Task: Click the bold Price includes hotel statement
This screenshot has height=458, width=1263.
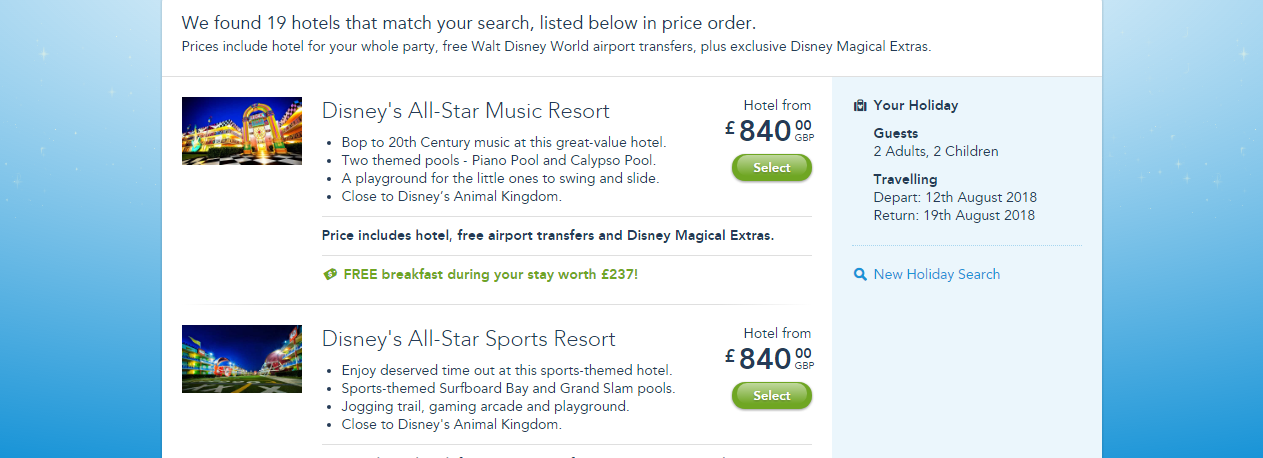Action: pyautogui.click(x=548, y=236)
